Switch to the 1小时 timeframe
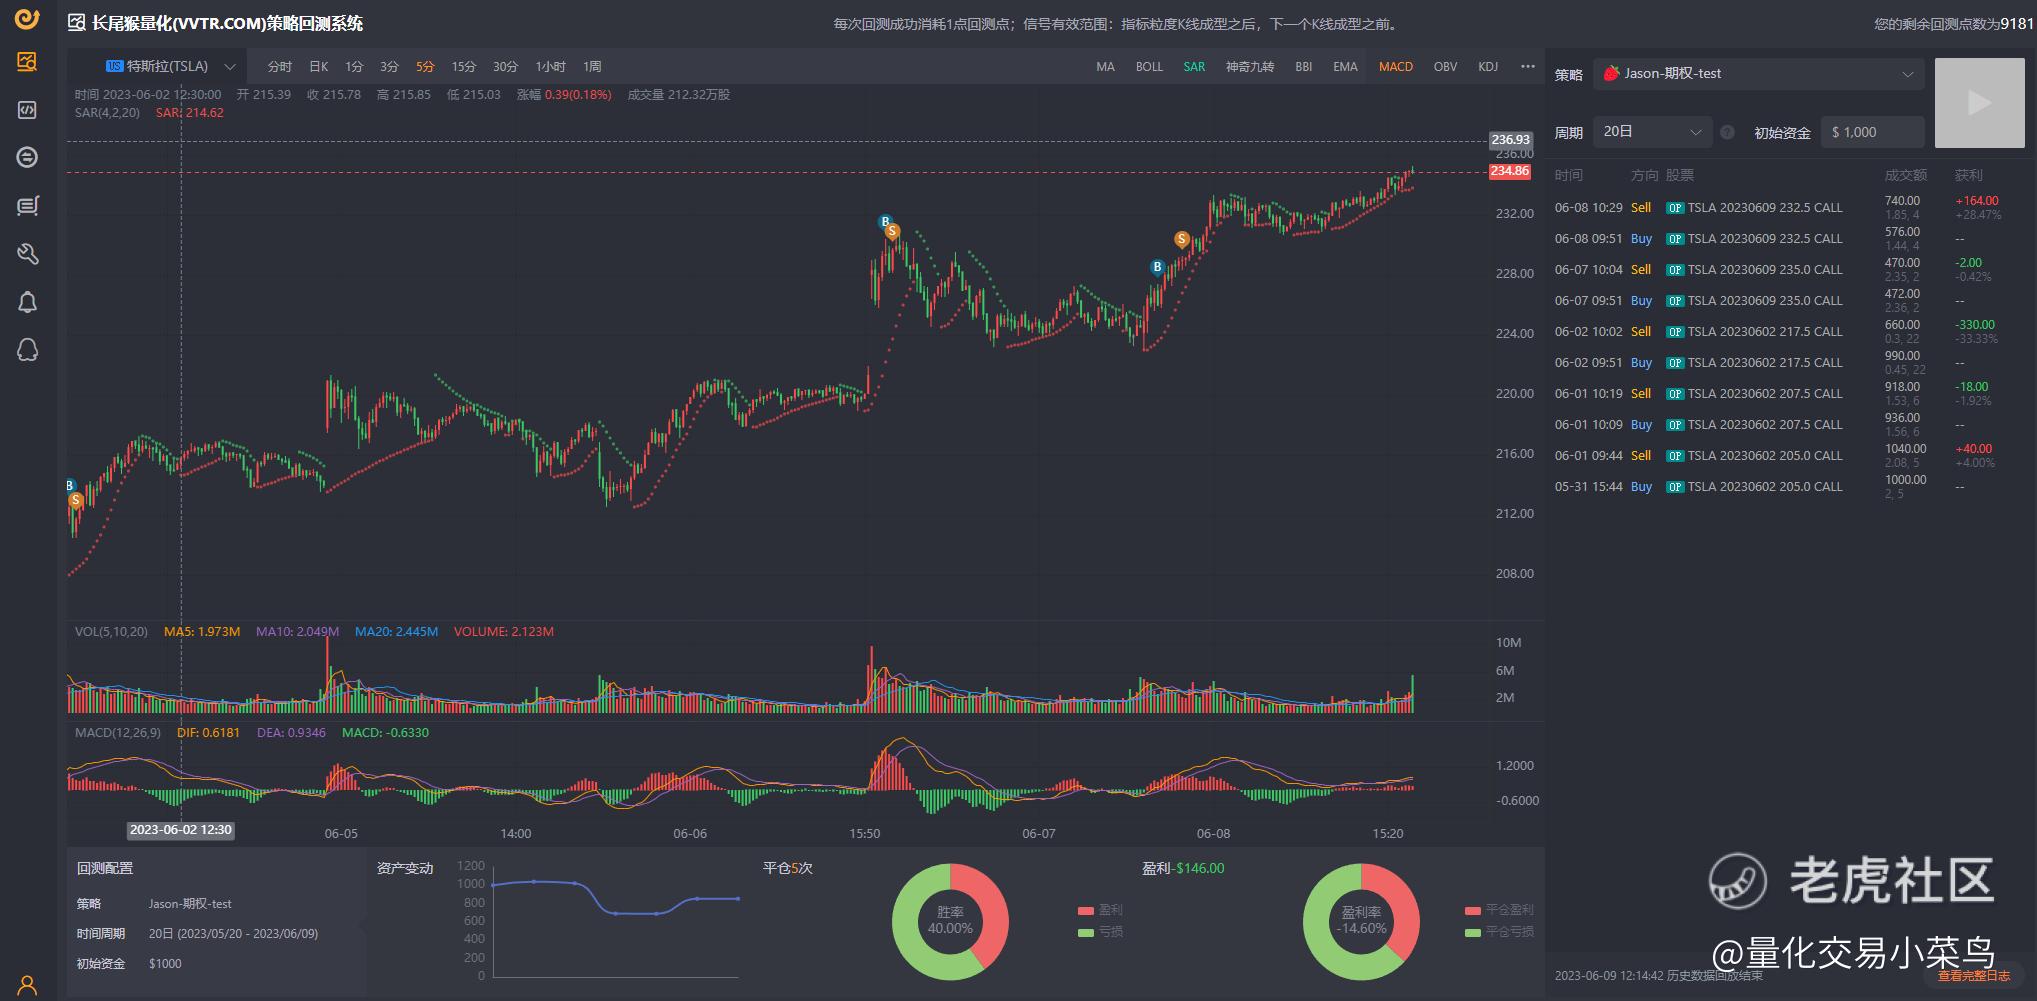The height and width of the screenshot is (1001, 2037). tap(550, 66)
